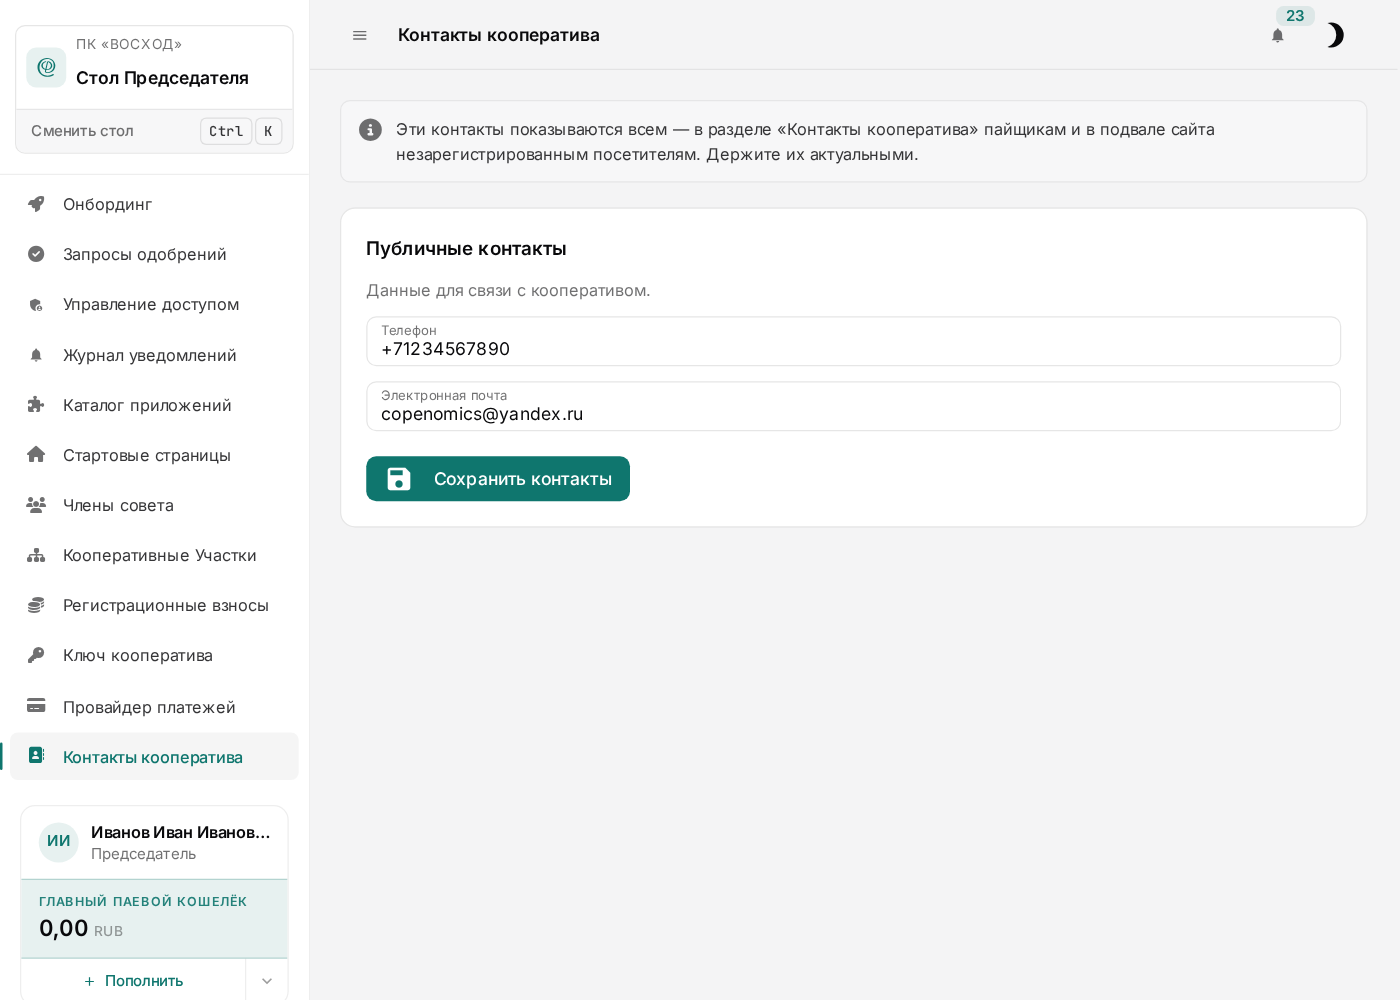The width and height of the screenshot is (1400, 1000).
Task: Open Регистрационные взносы
Action: click(154, 605)
